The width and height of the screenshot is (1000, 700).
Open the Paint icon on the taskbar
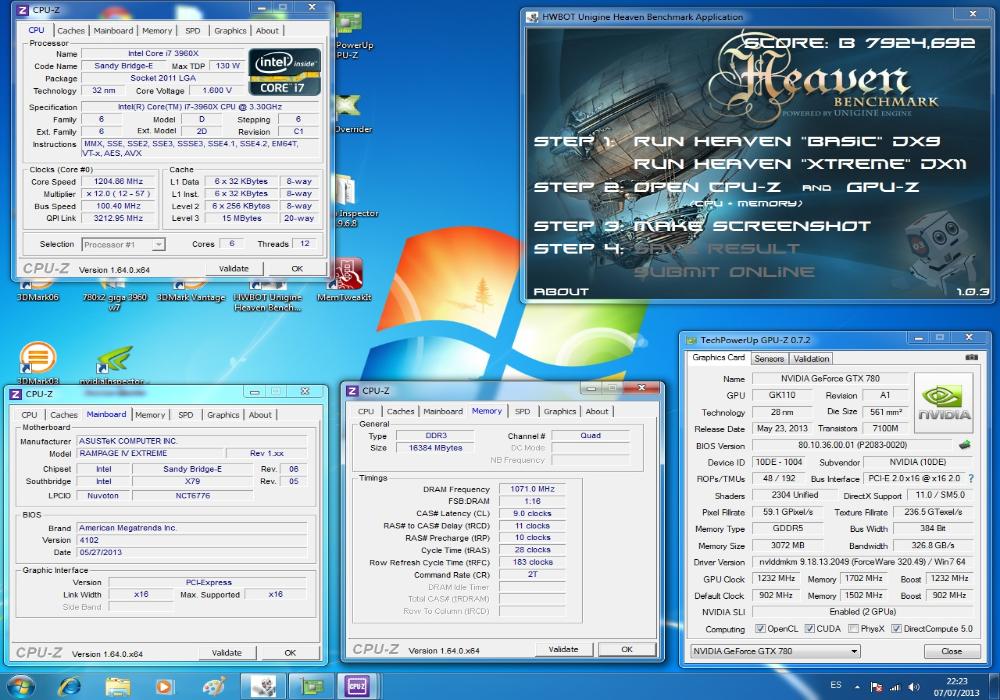[x=214, y=687]
